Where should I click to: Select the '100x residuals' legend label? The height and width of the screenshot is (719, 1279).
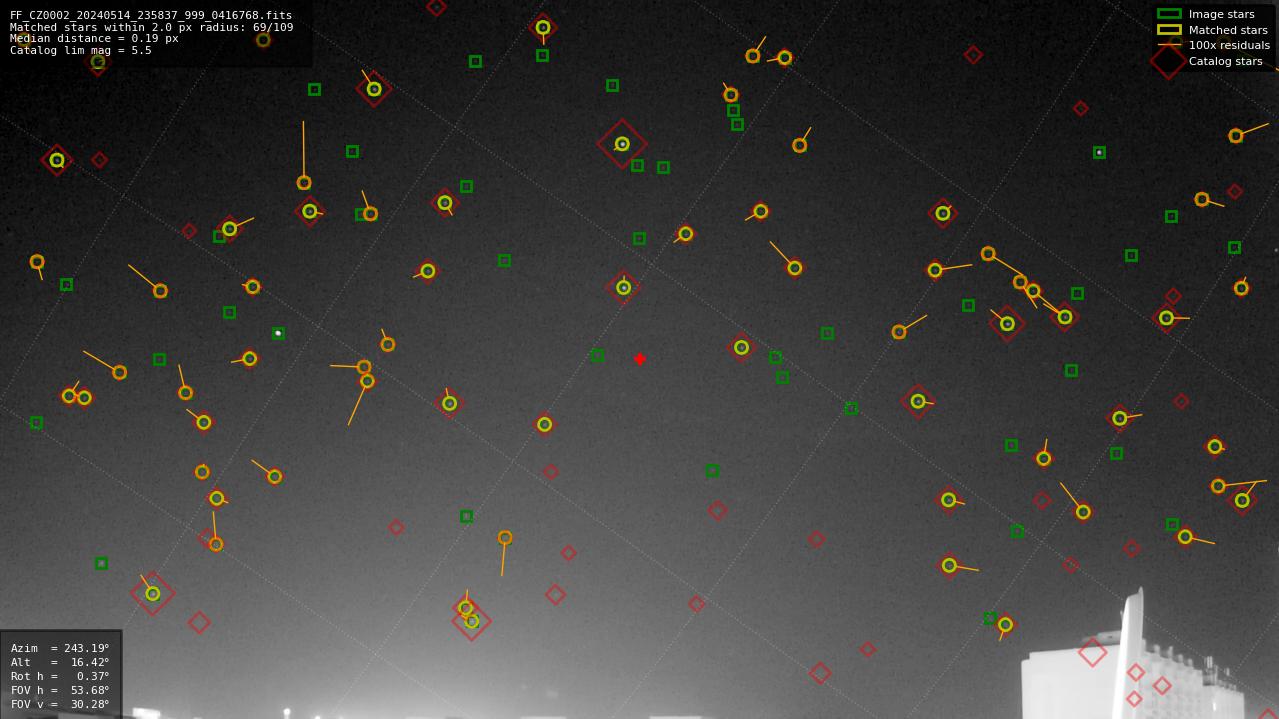click(x=1229, y=46)
